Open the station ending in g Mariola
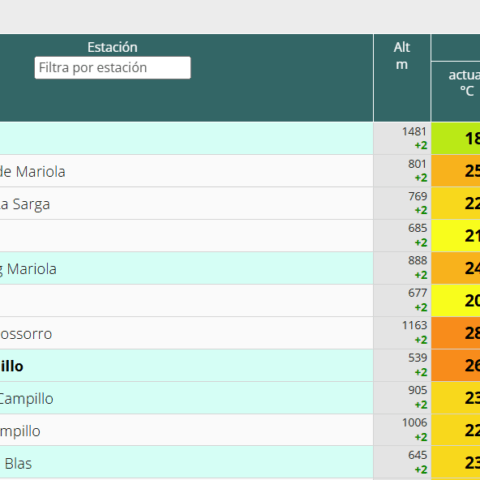Image resolution: width=480 pixels, height=480 pixels. pos(28,269)
